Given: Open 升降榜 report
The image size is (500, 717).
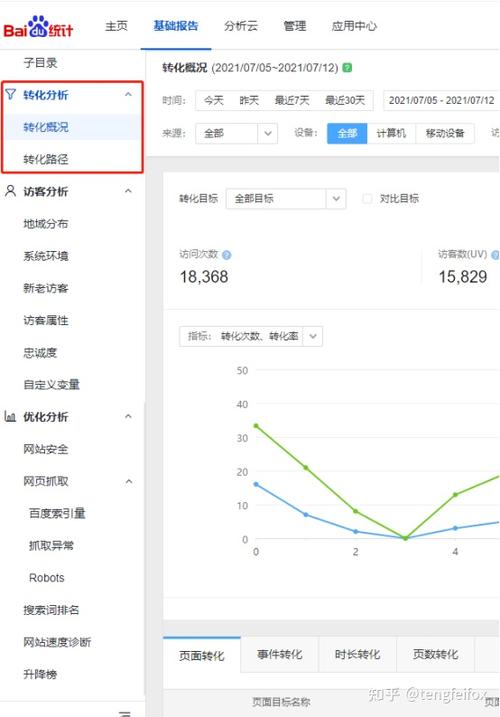Looking at the screenshot, I should pyautogui.click(x=40, y=674).
